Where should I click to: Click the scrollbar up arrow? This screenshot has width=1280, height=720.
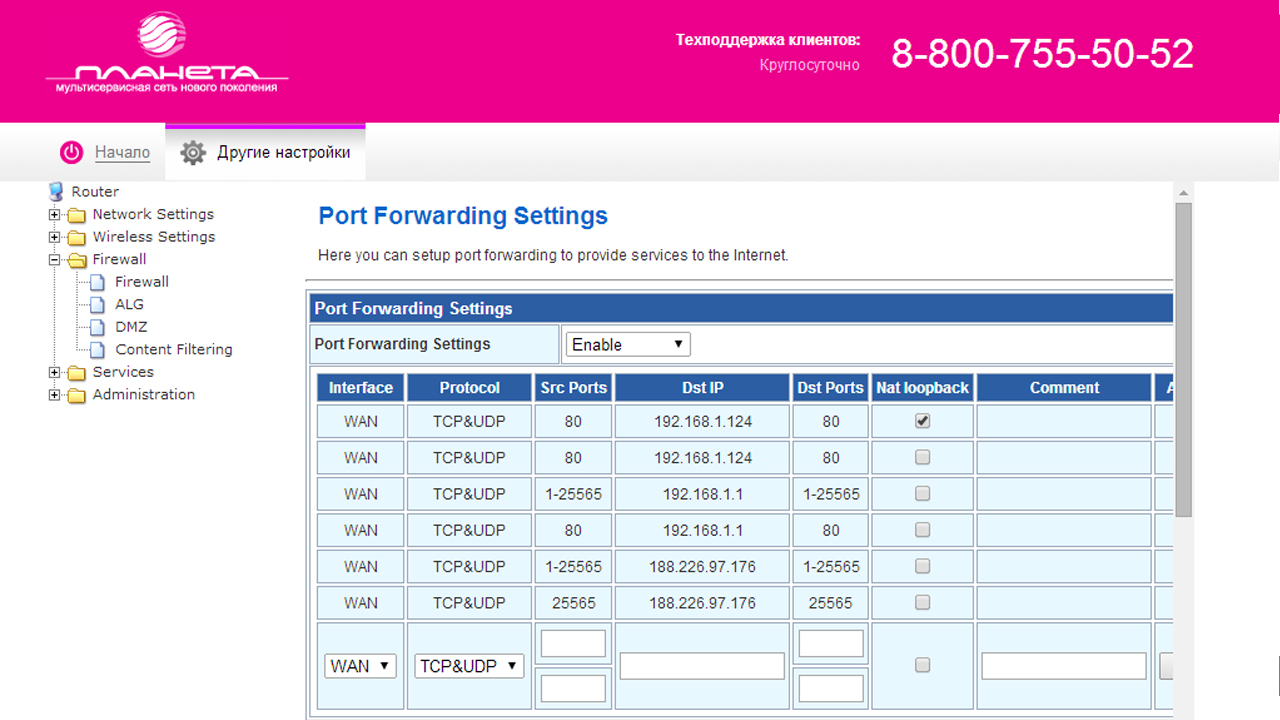(x=1183, y=192)
